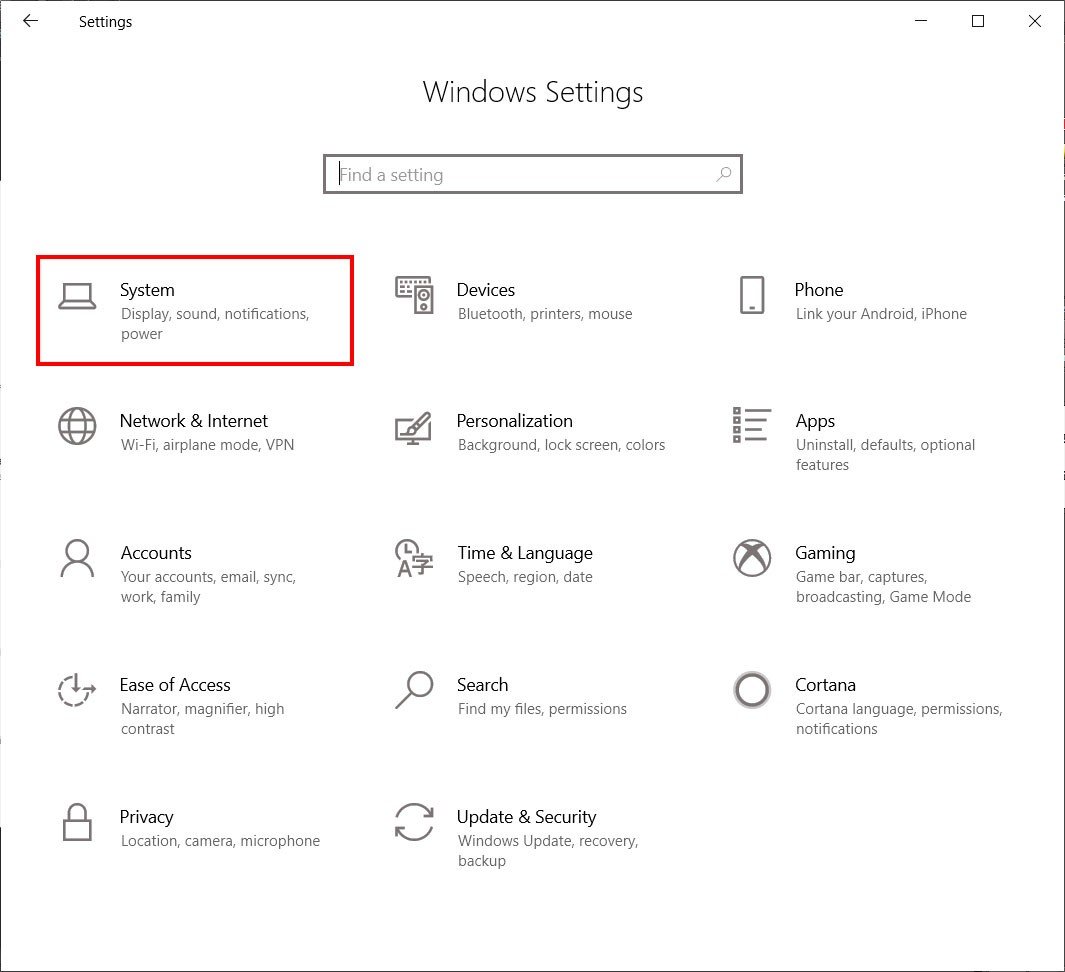The width and height of the screenshot is (1065, 972).
Task: Select the Ease of Access icon
Action: [77, 689]
